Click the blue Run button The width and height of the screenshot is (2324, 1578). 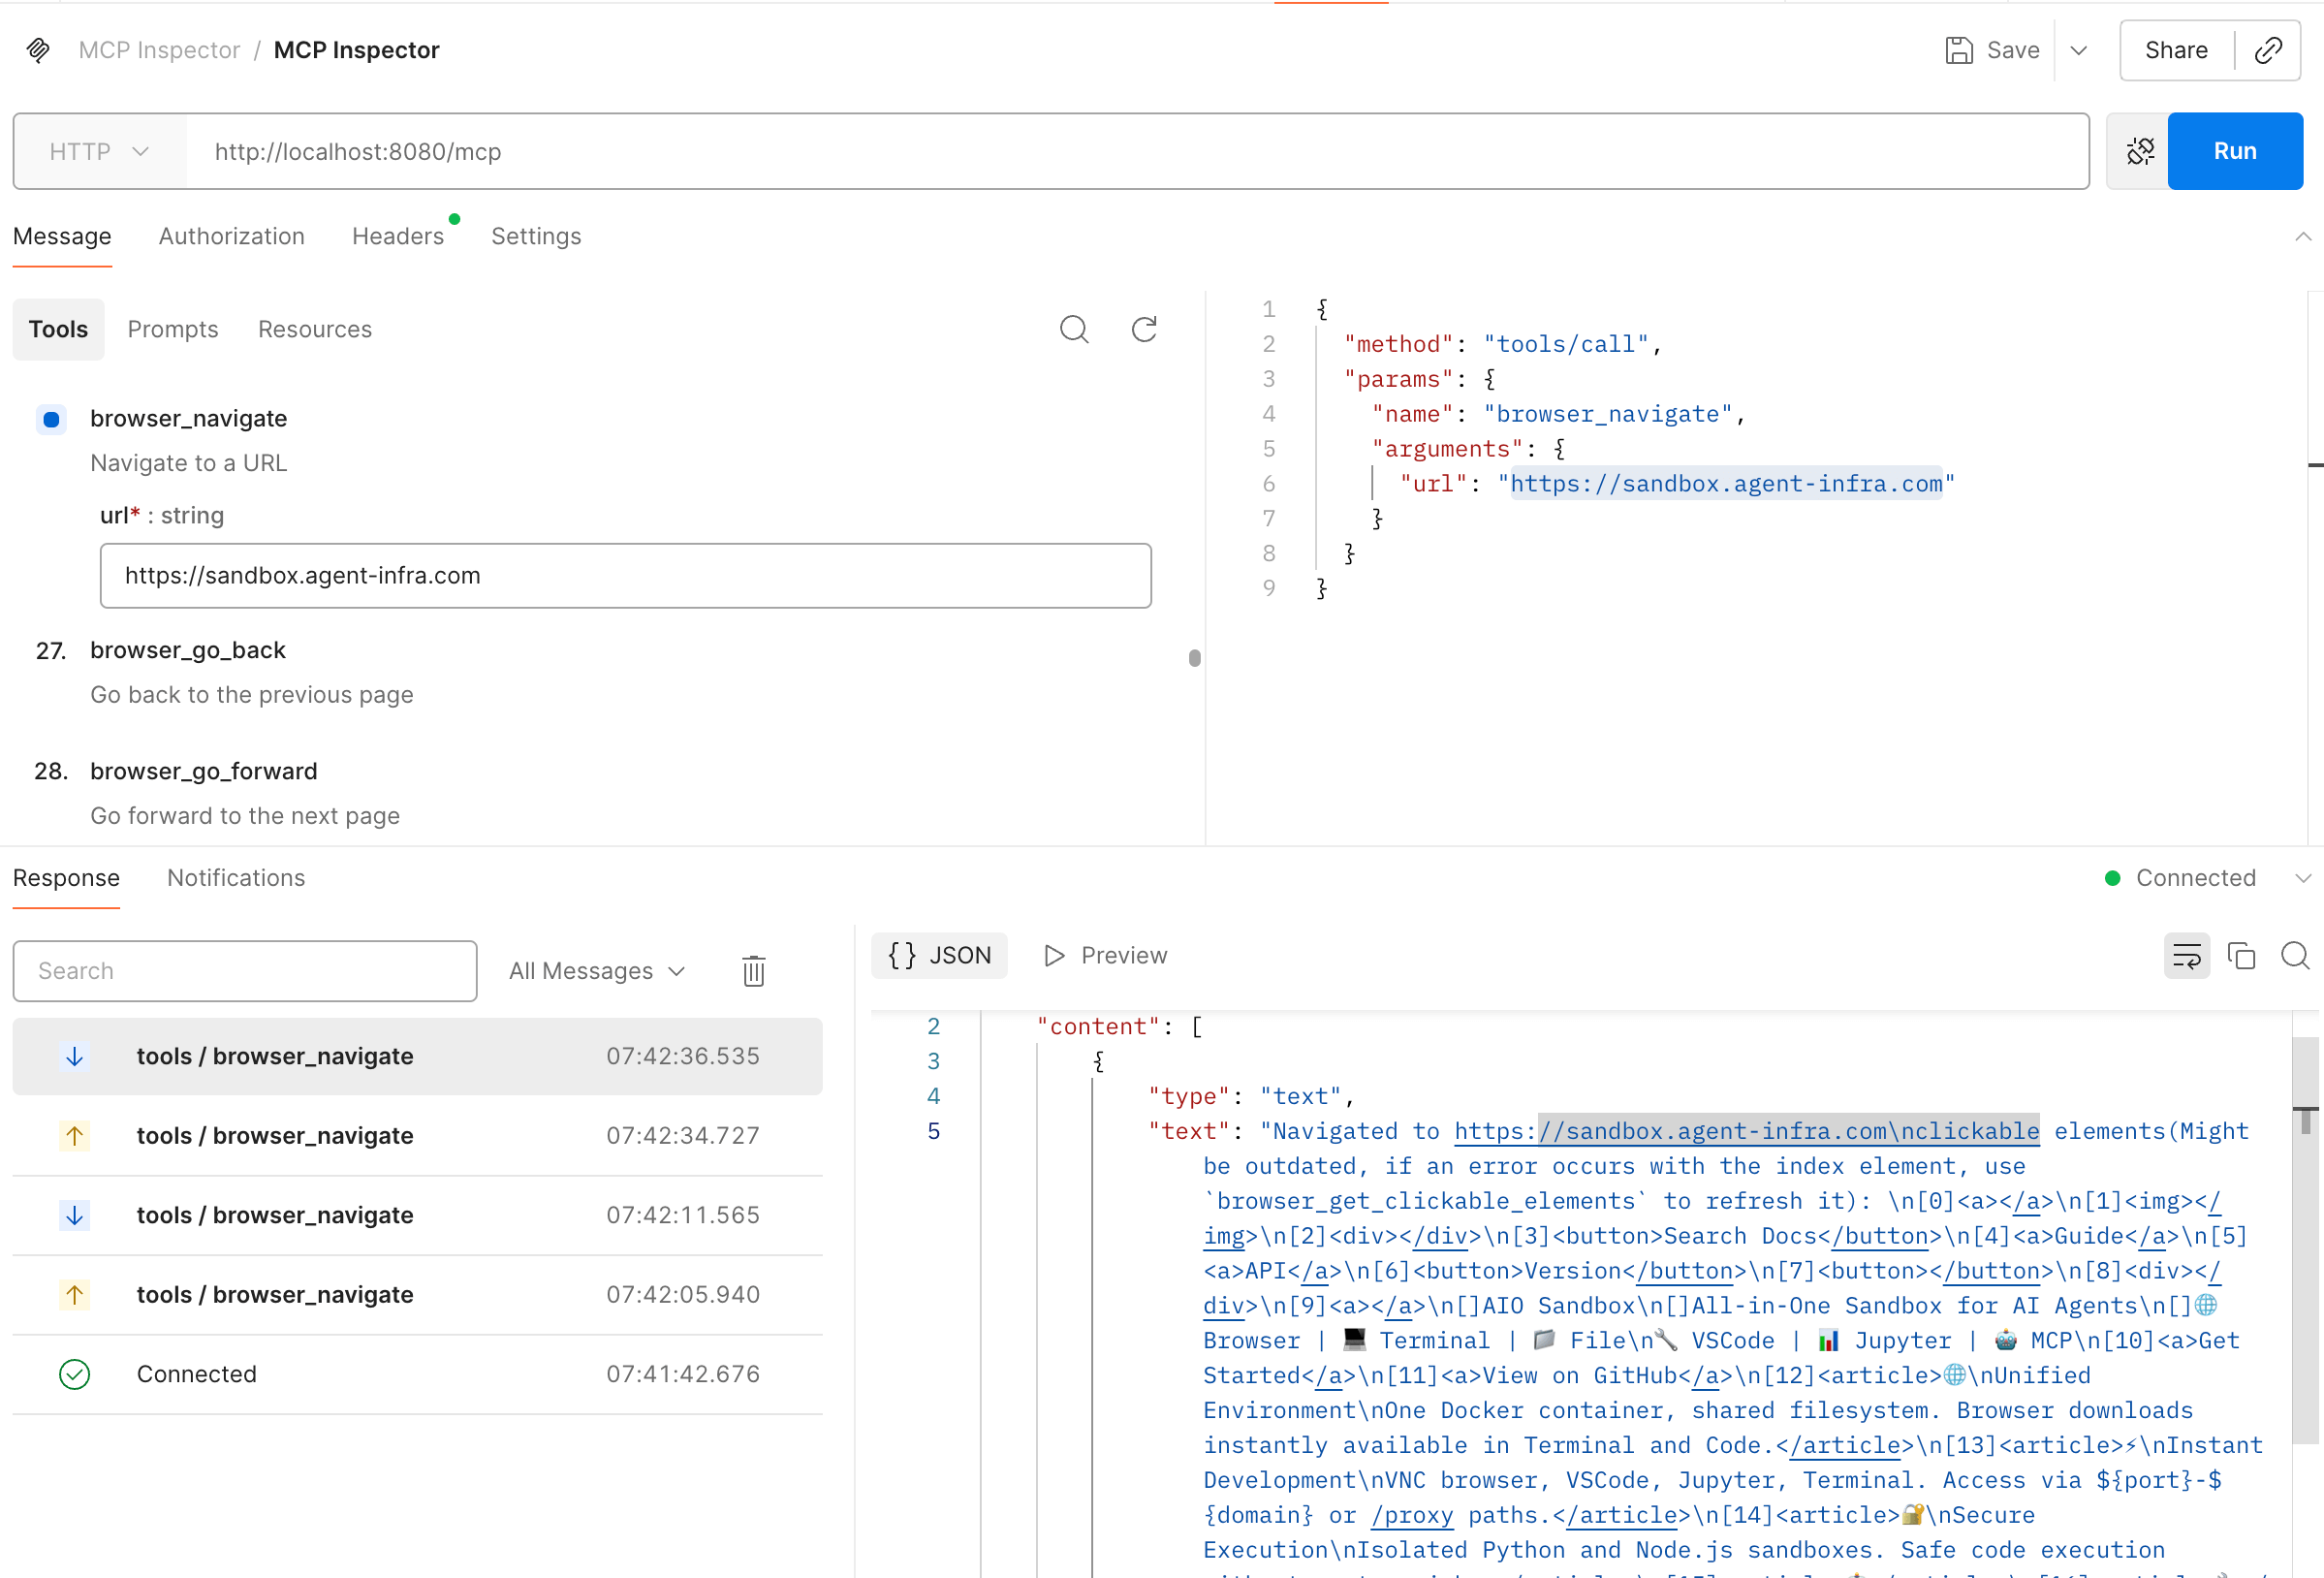pos(2234,151)
